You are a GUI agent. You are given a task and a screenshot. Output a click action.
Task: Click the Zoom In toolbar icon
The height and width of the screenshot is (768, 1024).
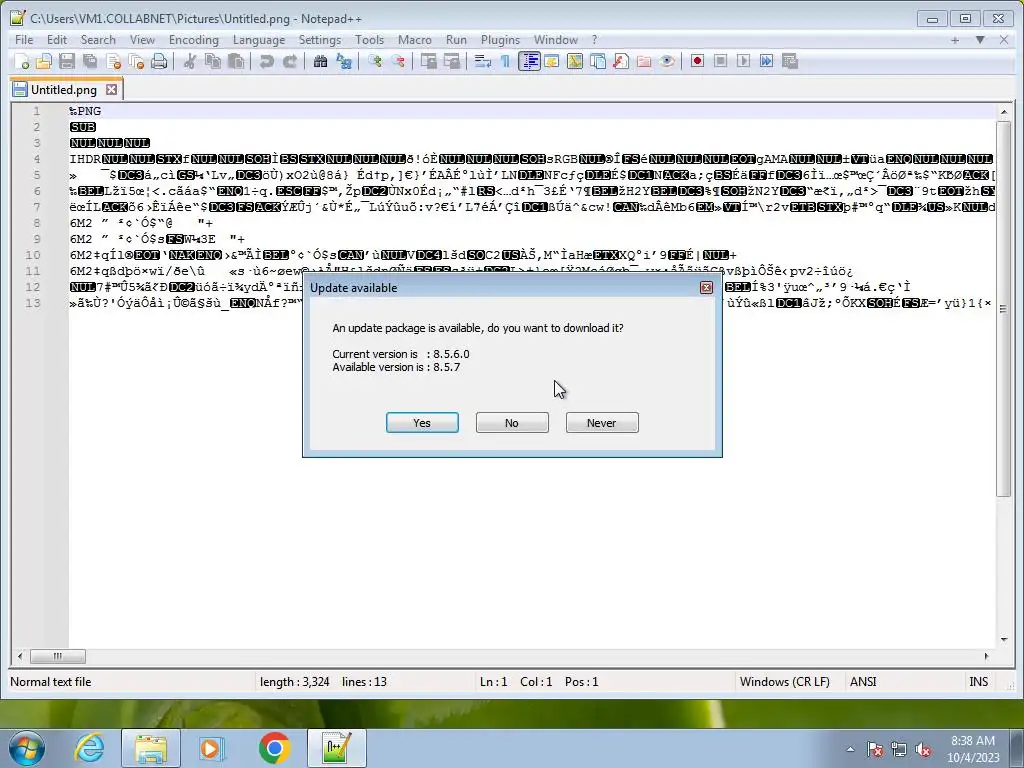(375, 61)
